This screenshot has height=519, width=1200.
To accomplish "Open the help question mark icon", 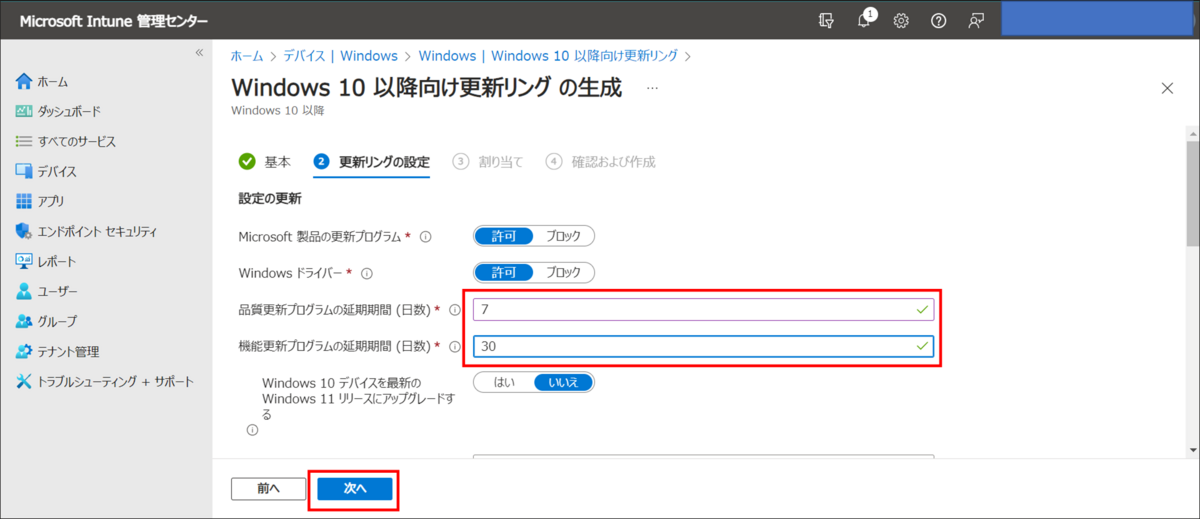I will 938,20.
